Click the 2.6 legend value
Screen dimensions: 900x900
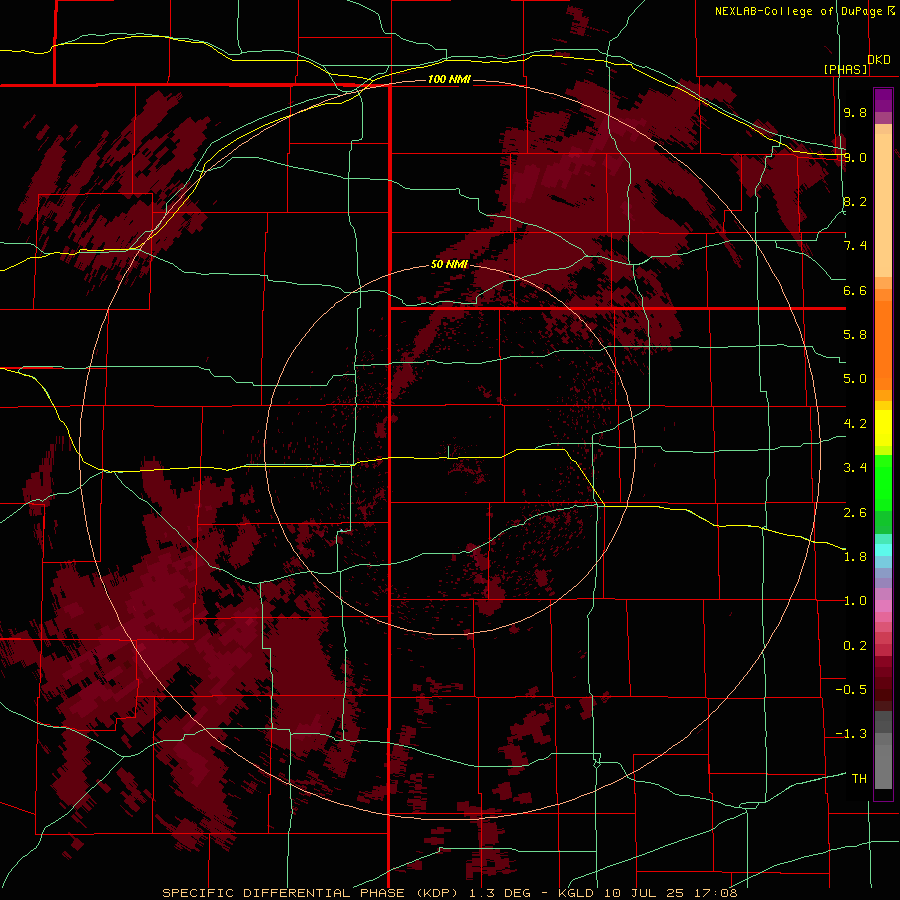click(855, 513)
